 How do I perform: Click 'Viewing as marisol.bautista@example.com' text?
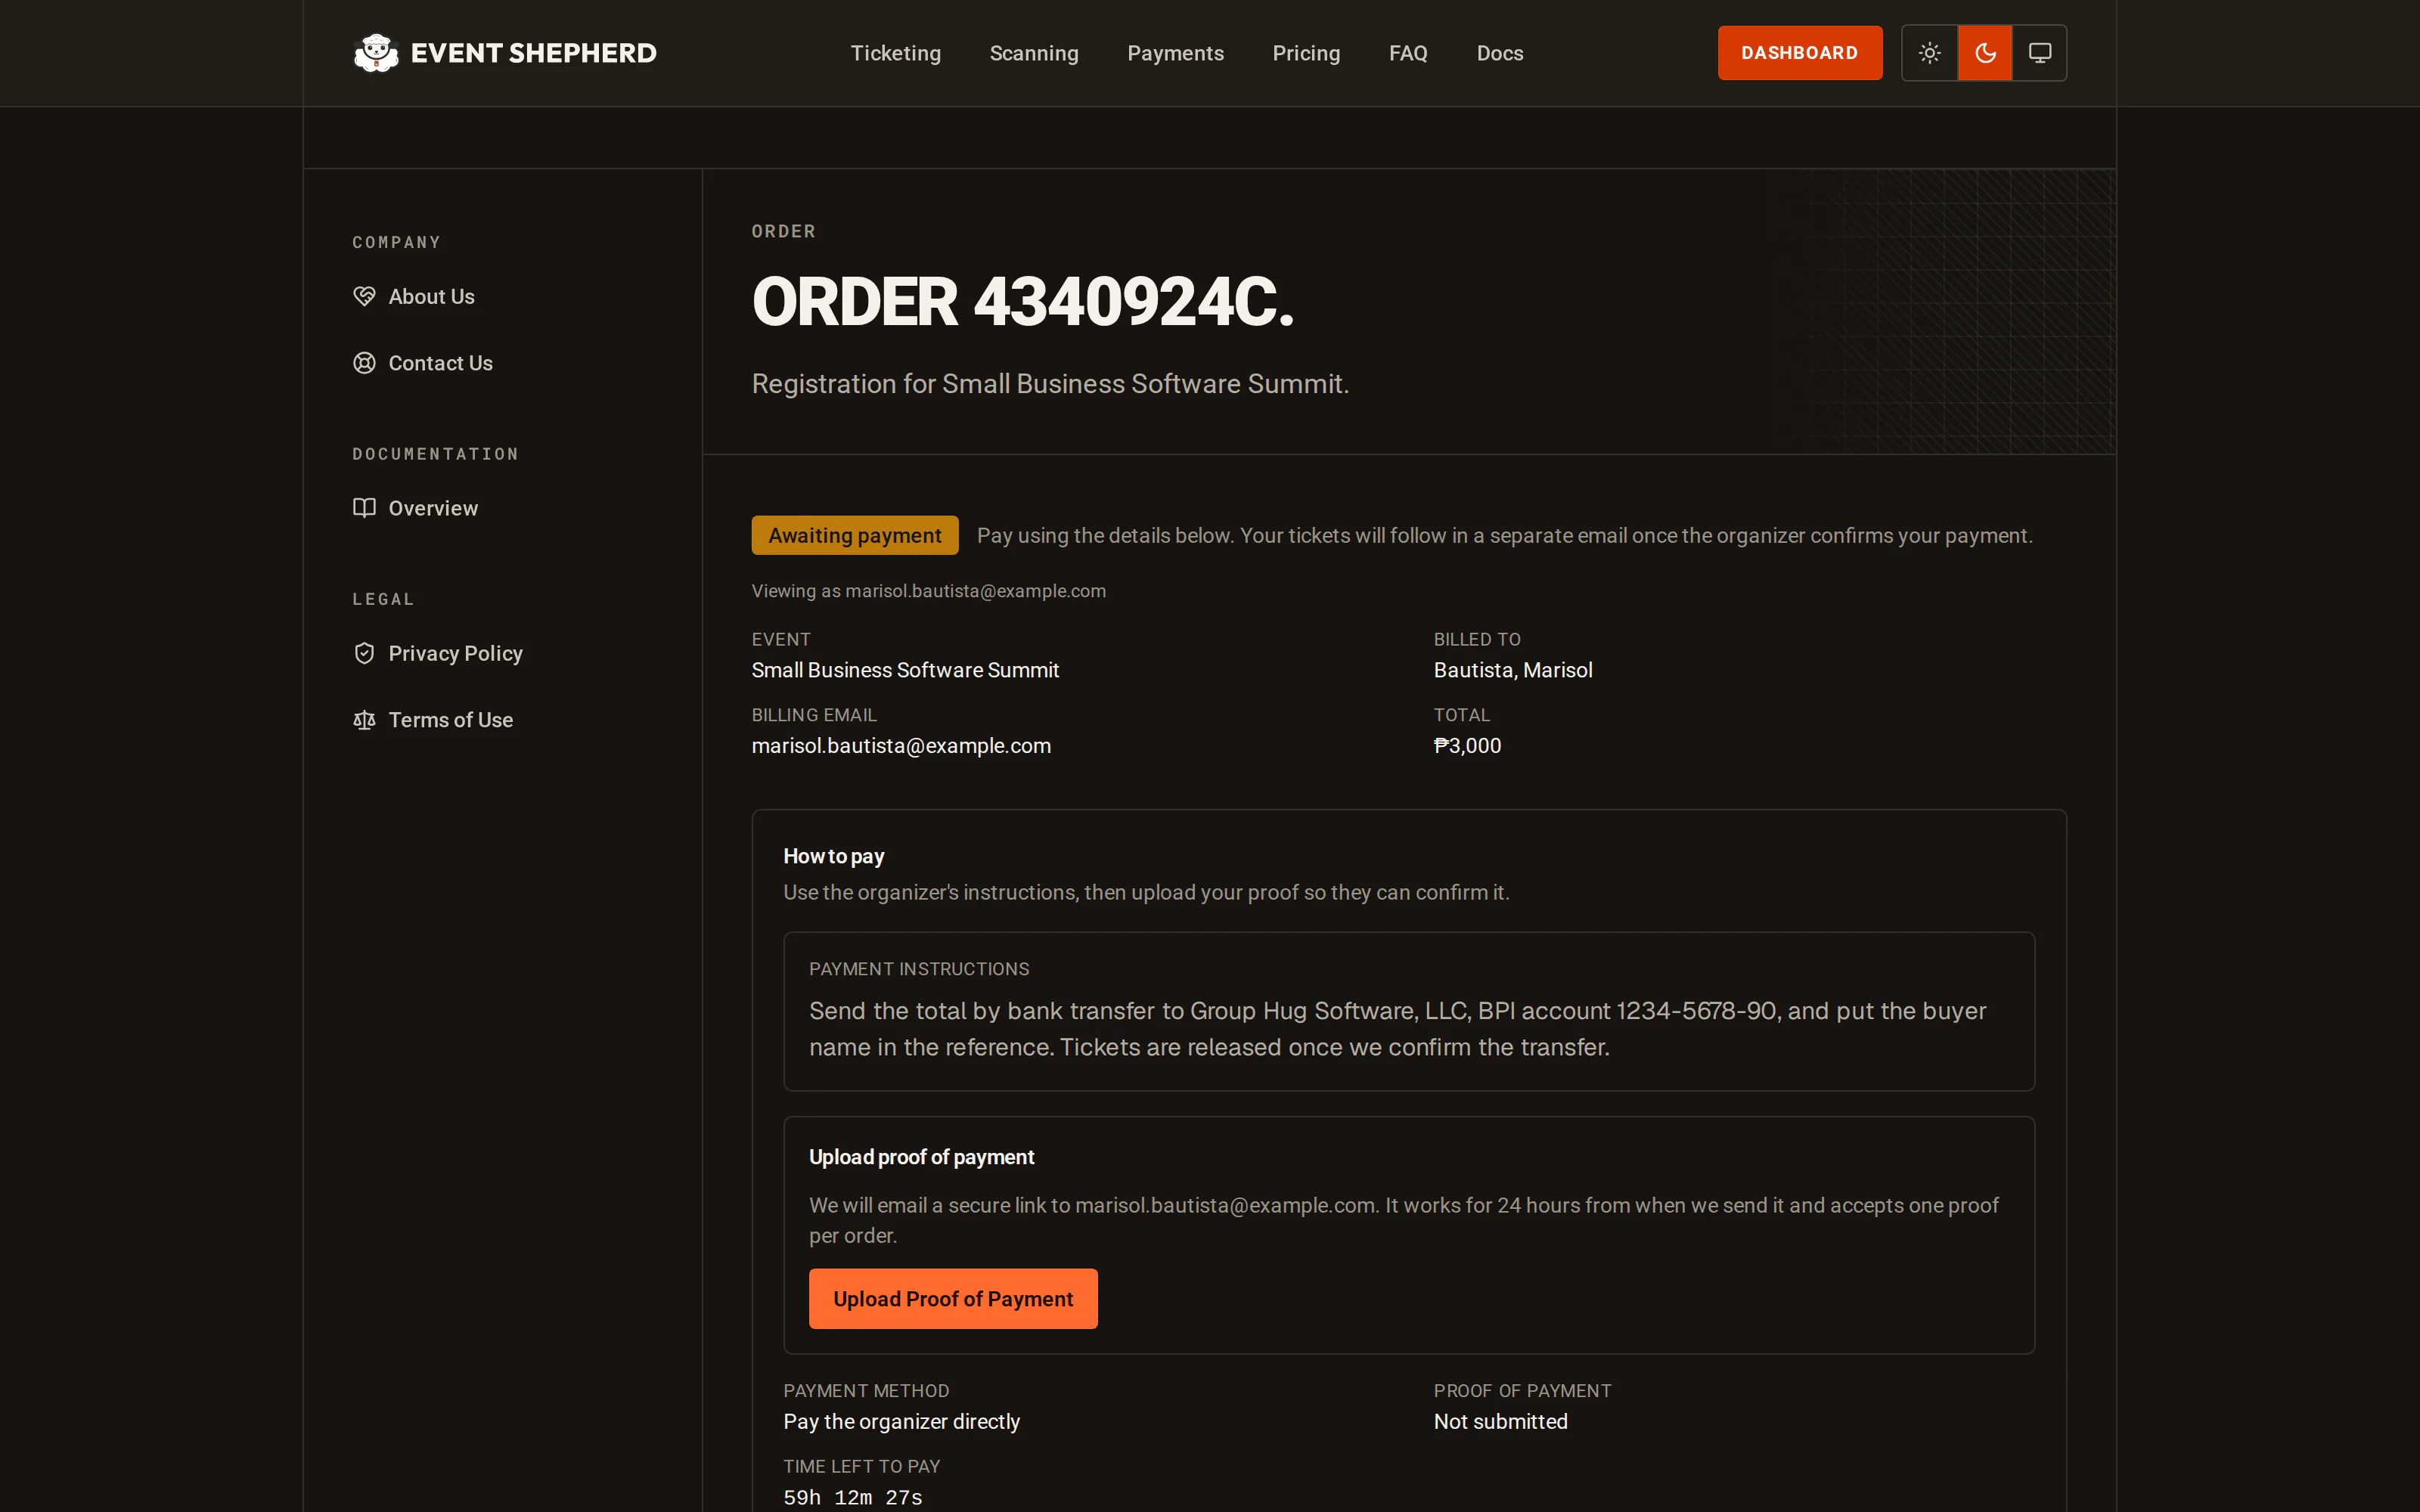(x=929, y=591)
